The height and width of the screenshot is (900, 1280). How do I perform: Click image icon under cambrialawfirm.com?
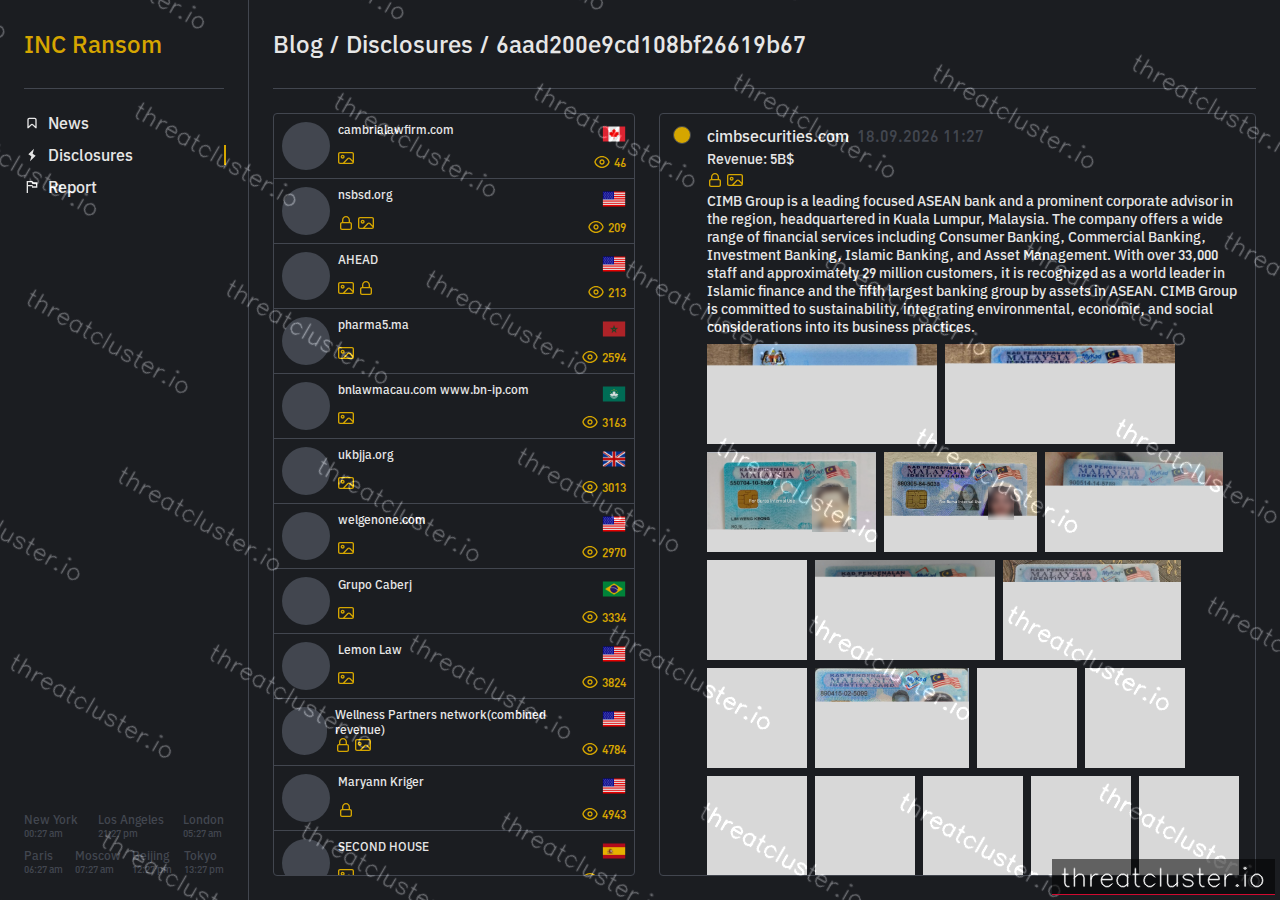(x=346, y=158)
